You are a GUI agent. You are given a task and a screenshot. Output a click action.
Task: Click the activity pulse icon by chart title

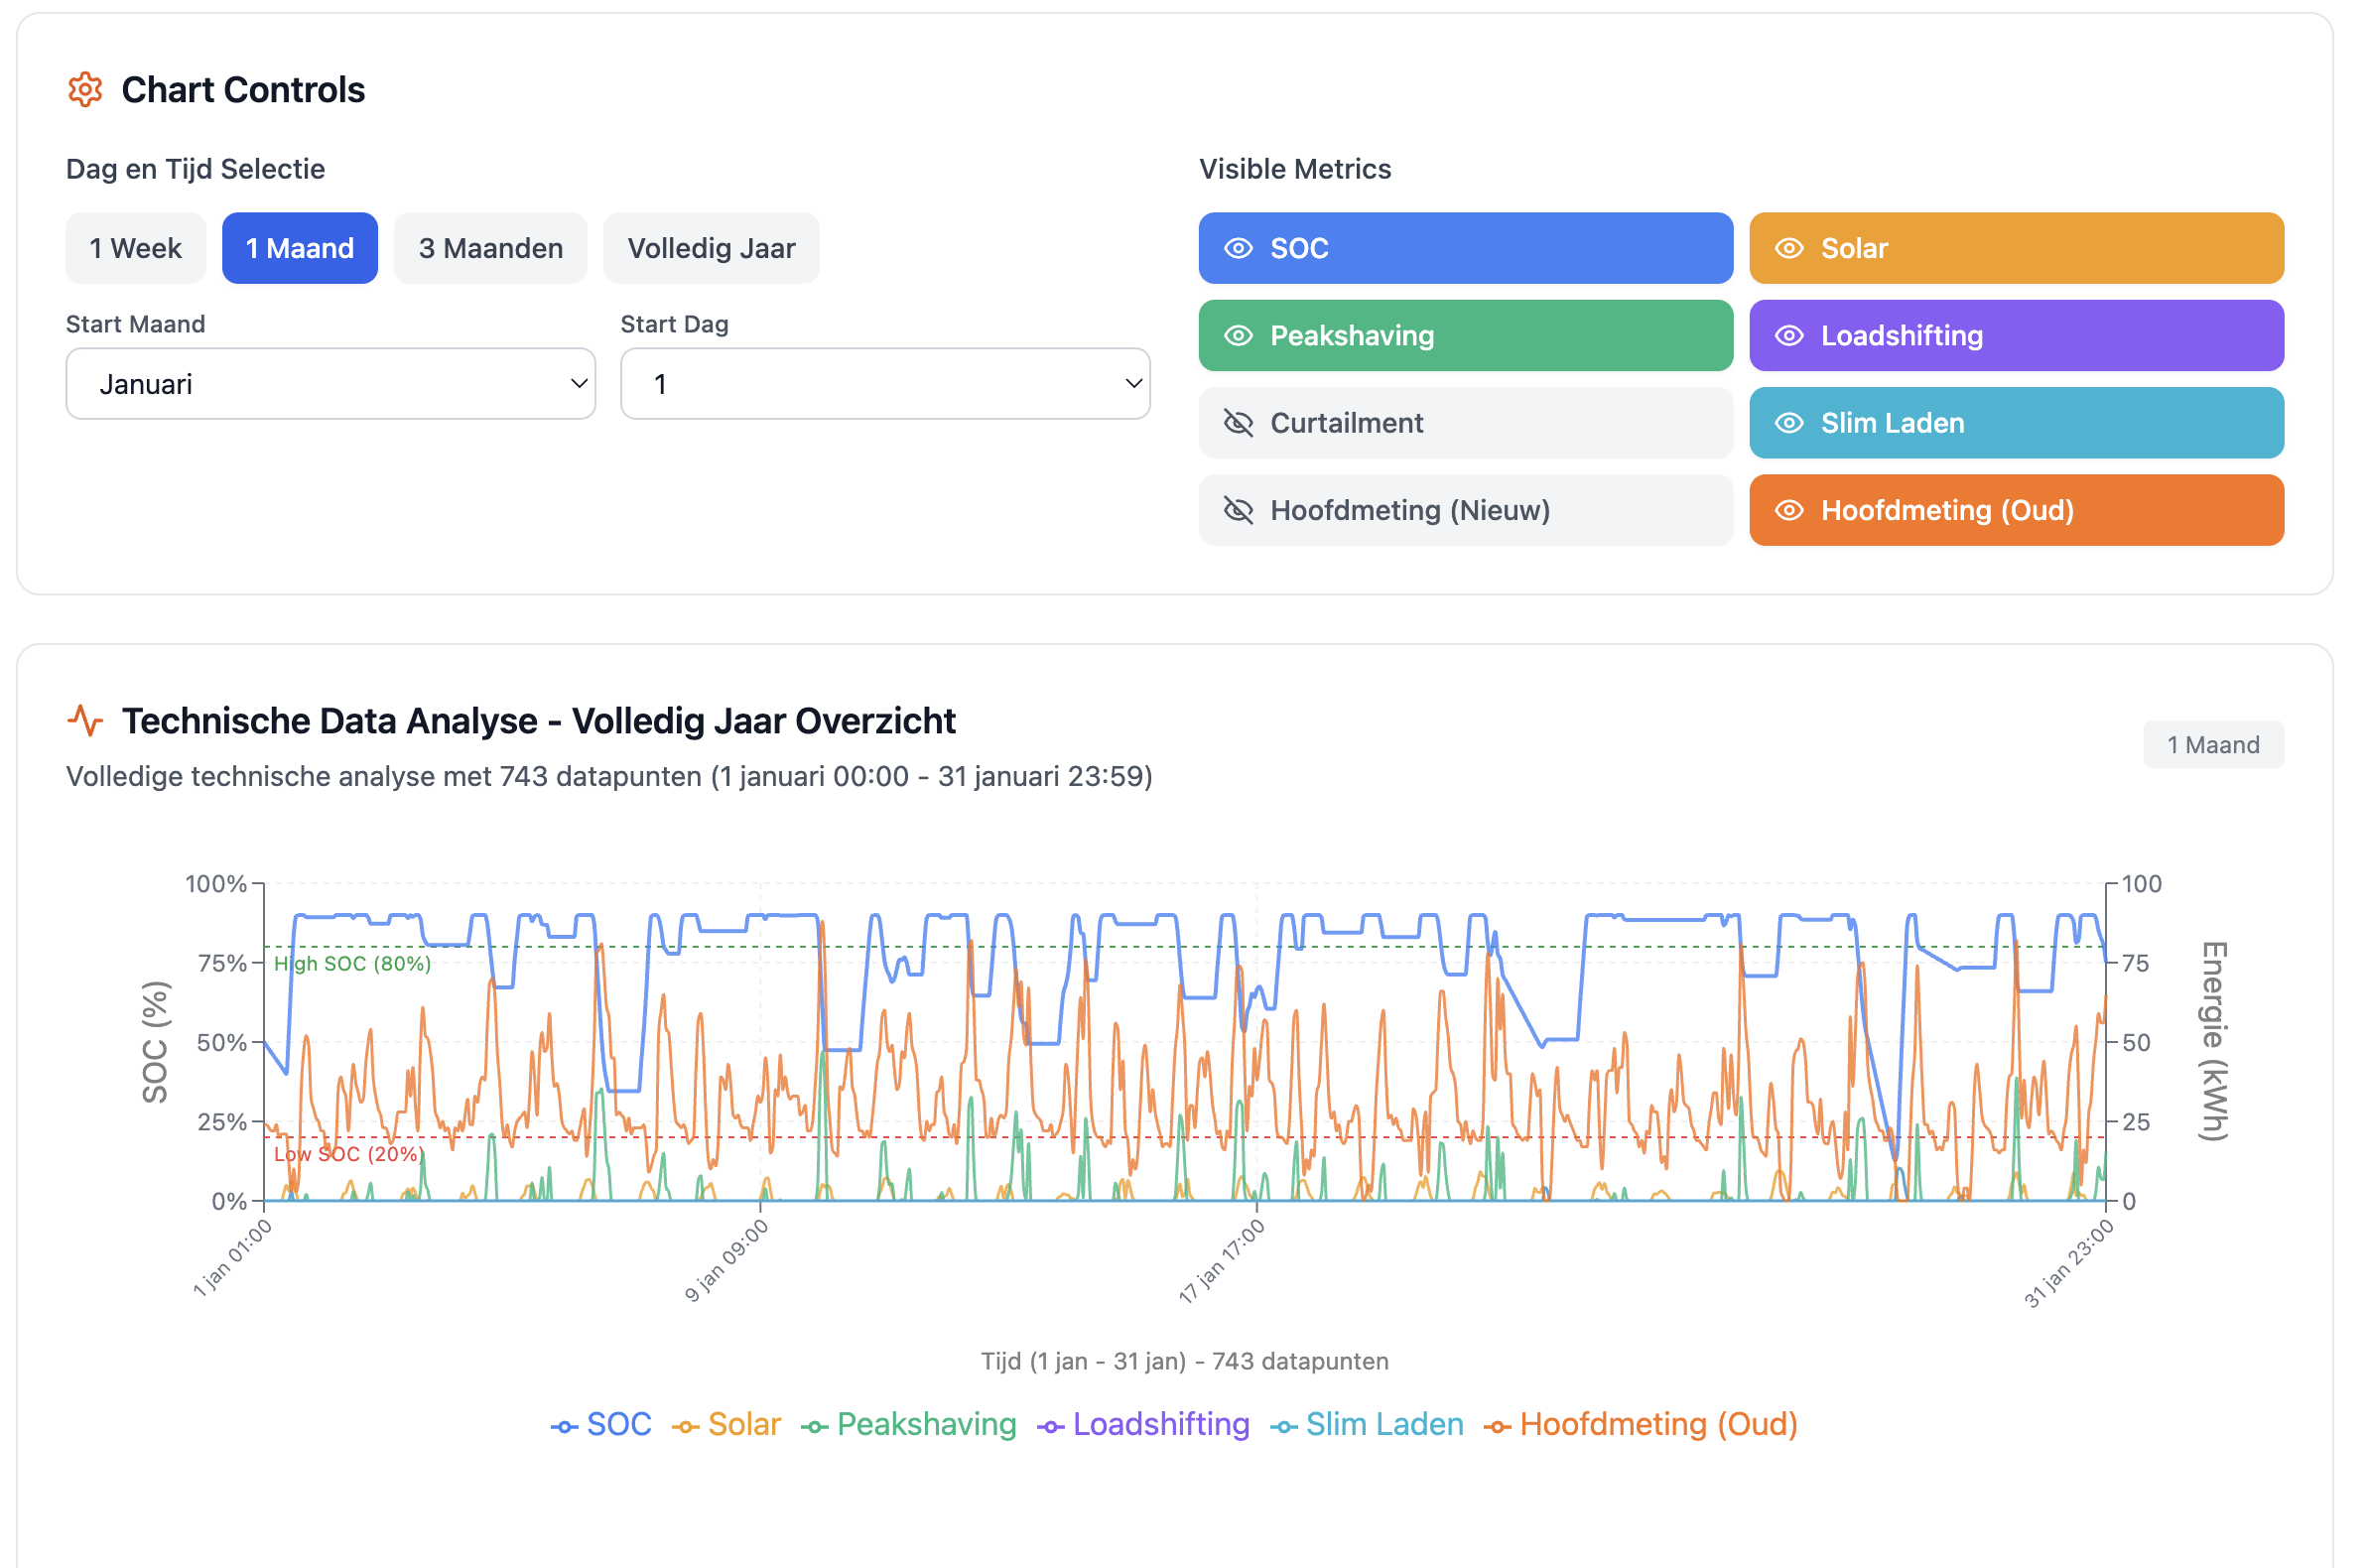pyautogui.click(x=85, y=720)
